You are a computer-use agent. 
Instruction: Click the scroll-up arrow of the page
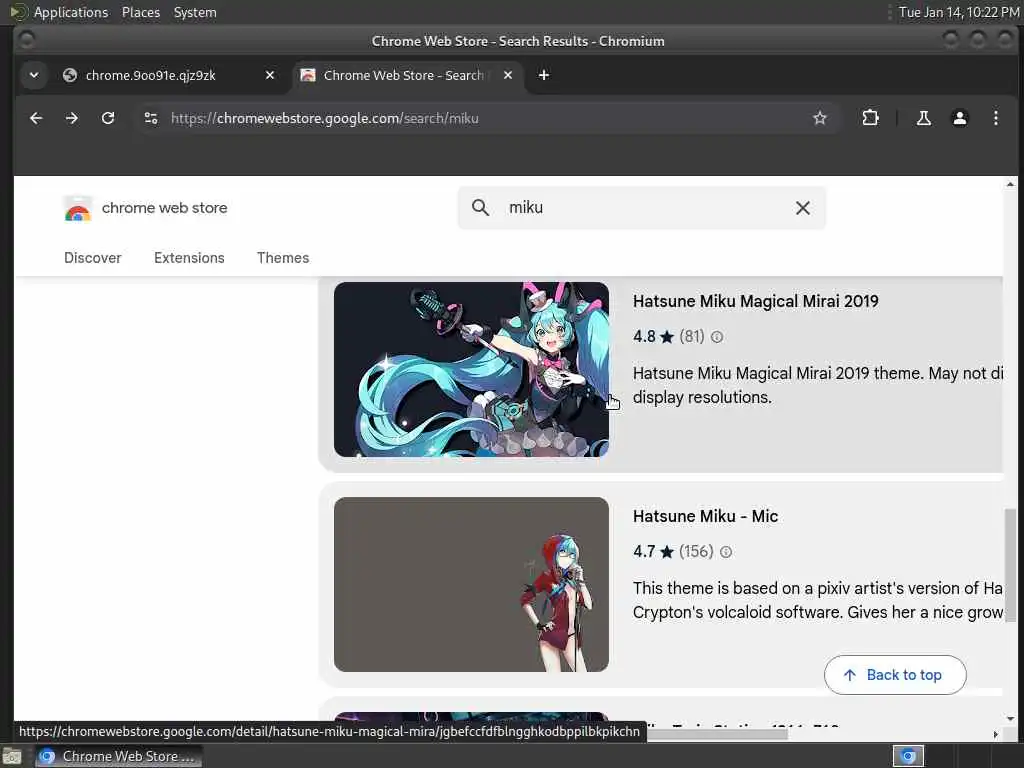pyautogui.click(x=1010, y=184)
